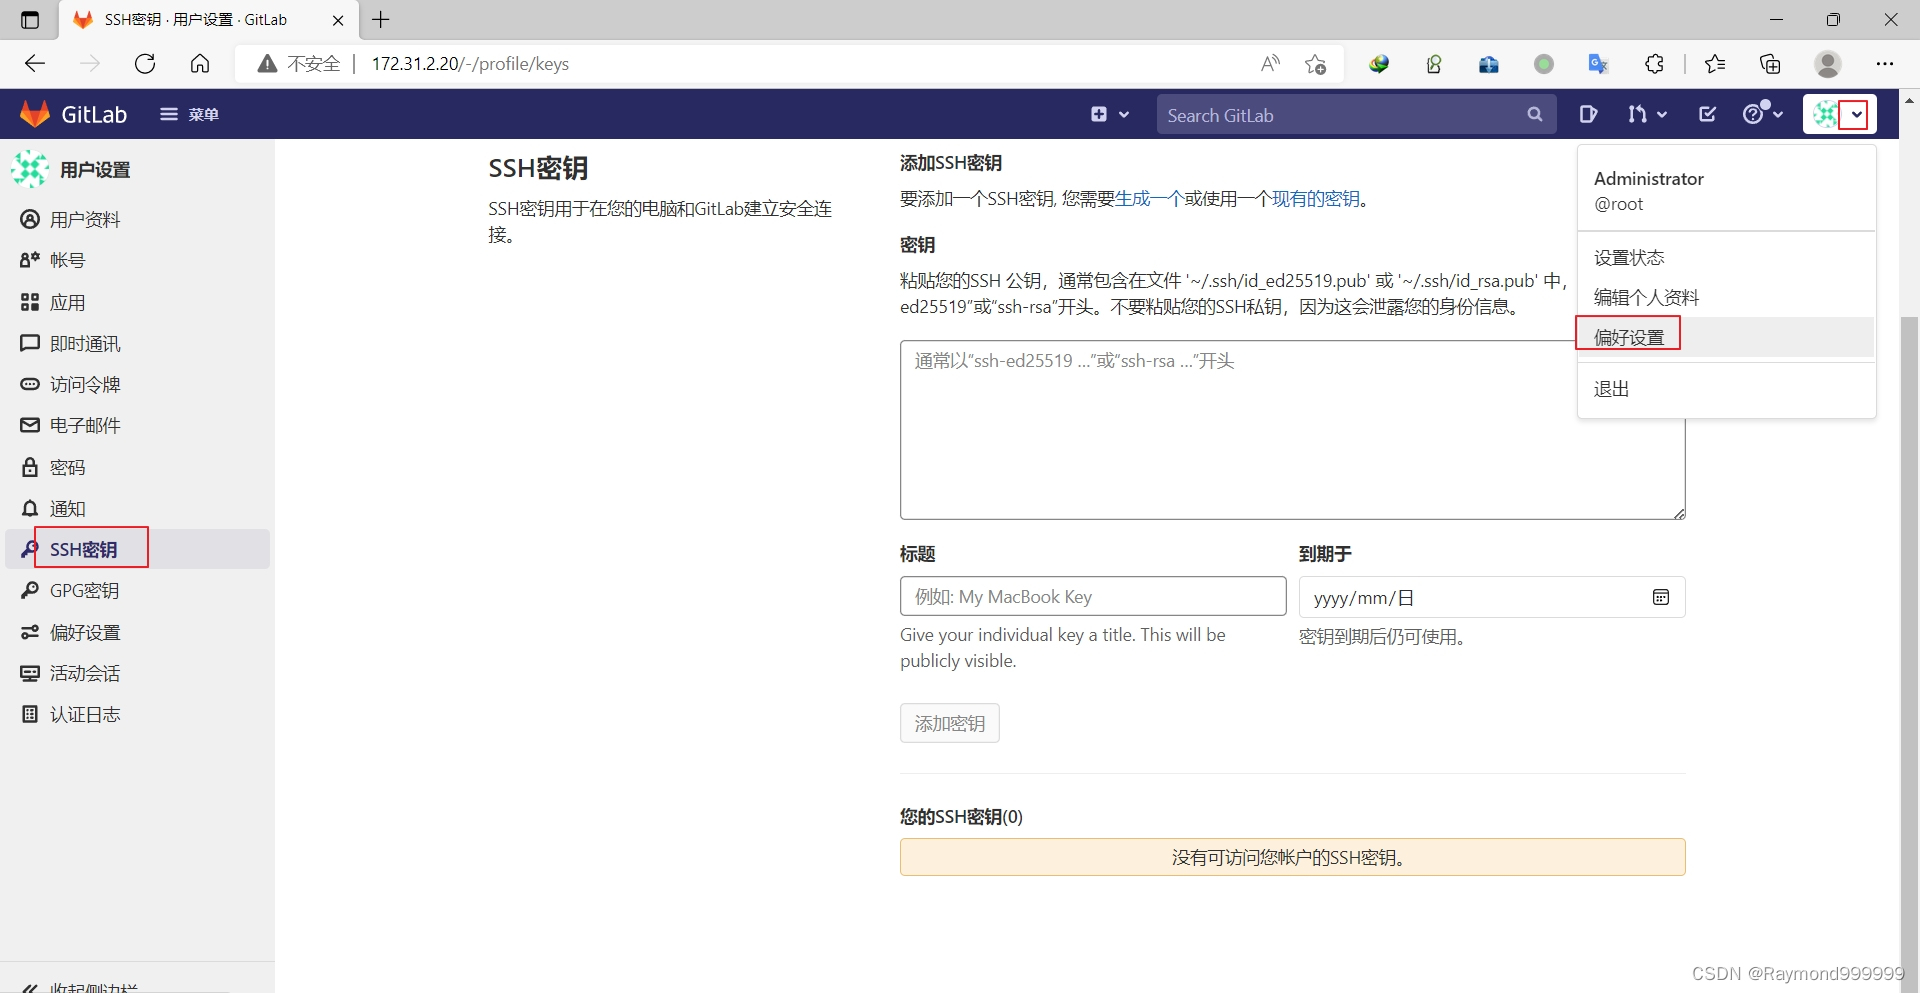1920x993 pixels.
Task: Open the issues icon in navbar
Action: coord(1588,114)
